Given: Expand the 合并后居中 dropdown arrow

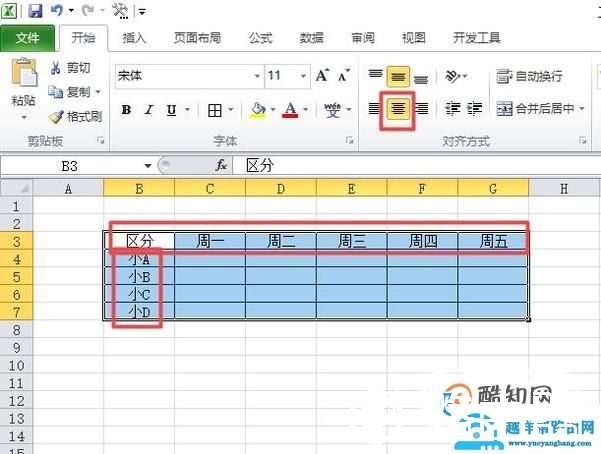Looking at the screenshot, I should click(582, 109).
